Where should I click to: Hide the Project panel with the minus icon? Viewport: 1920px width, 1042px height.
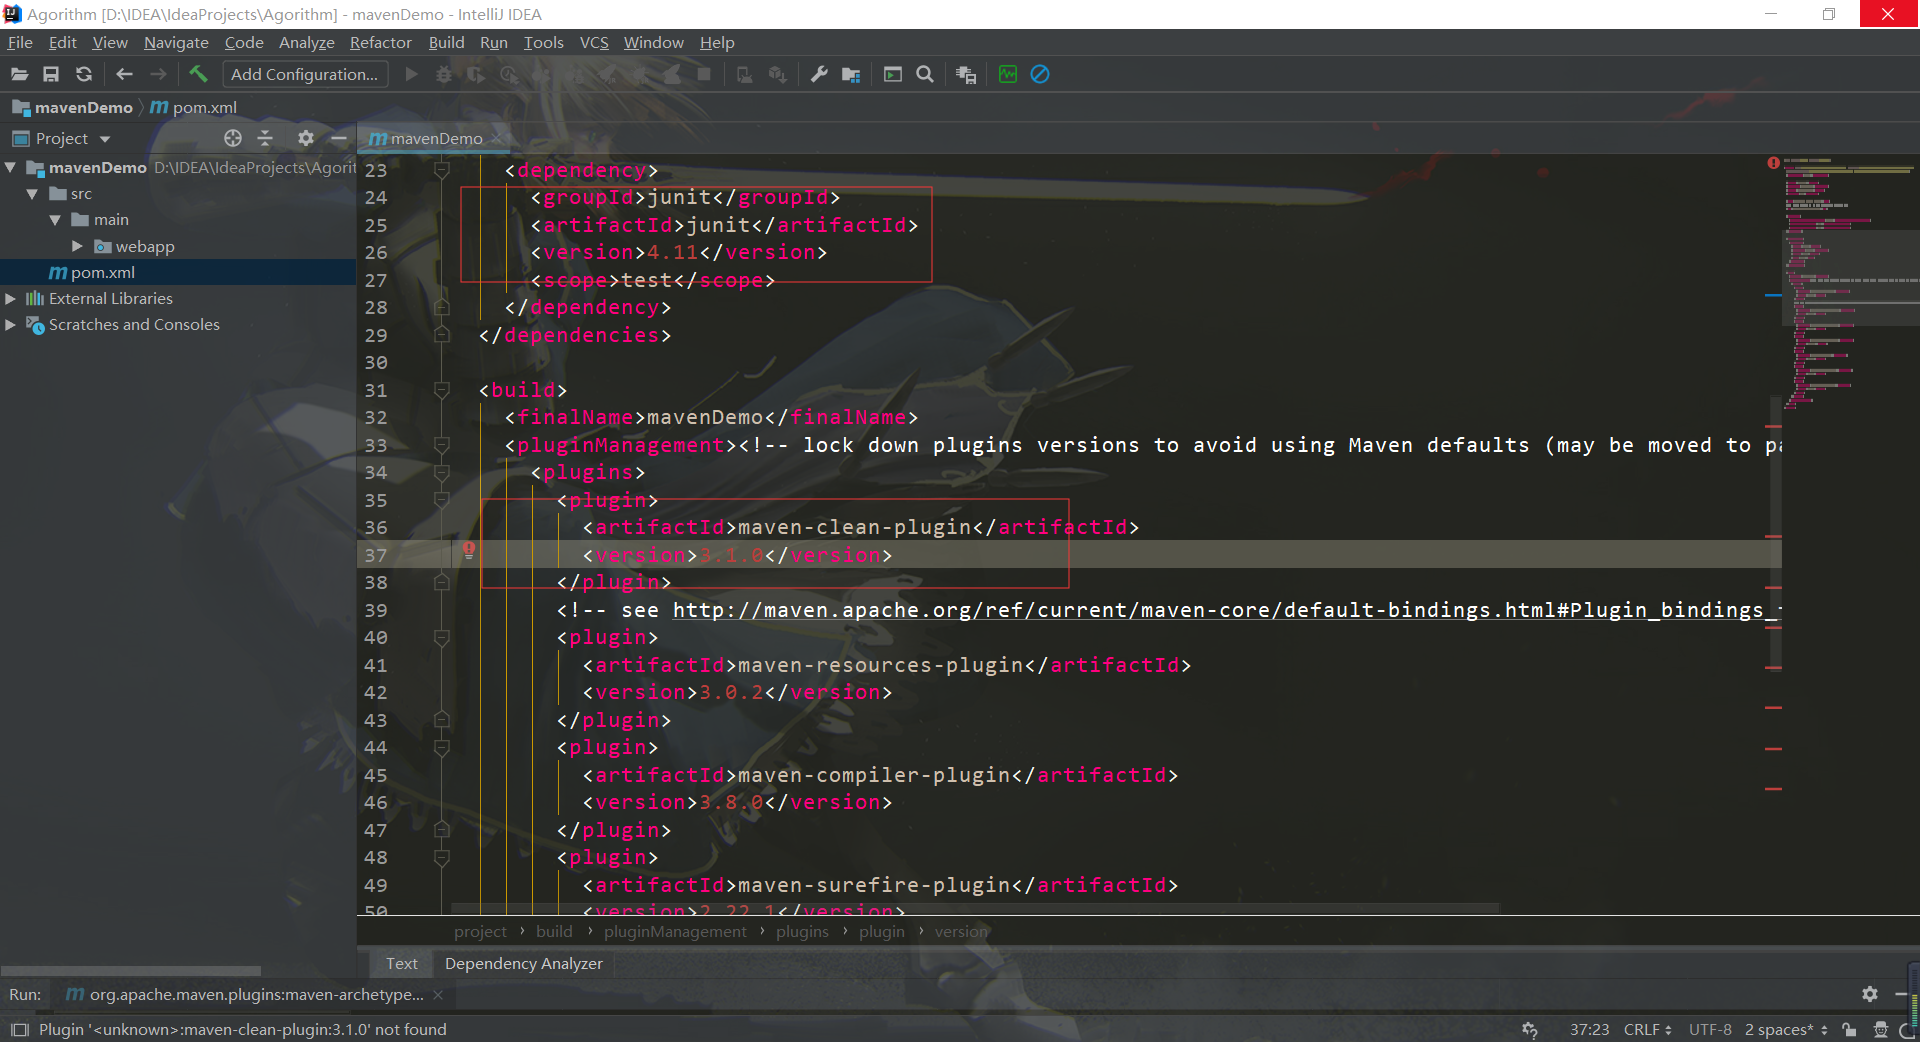tap(339, 138)
